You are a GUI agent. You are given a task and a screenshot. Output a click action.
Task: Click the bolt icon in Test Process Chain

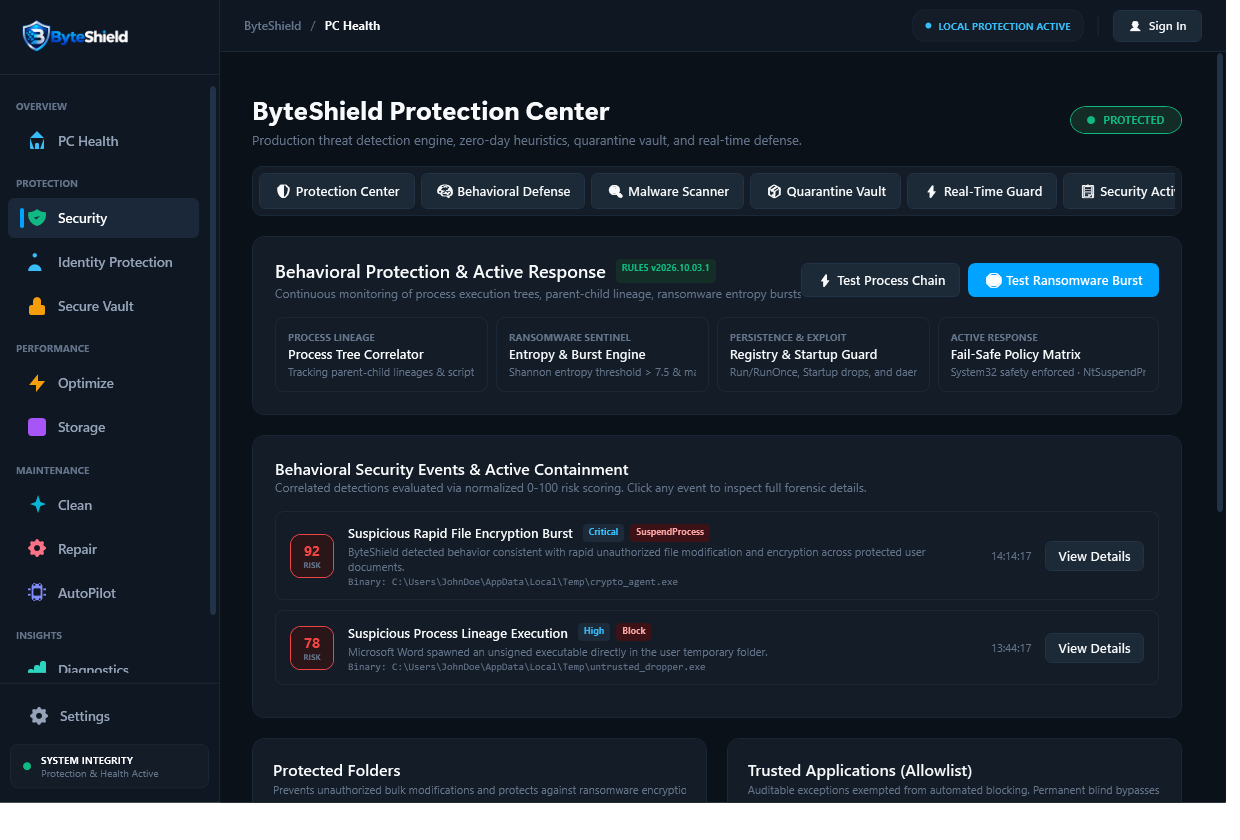[825, 281]
